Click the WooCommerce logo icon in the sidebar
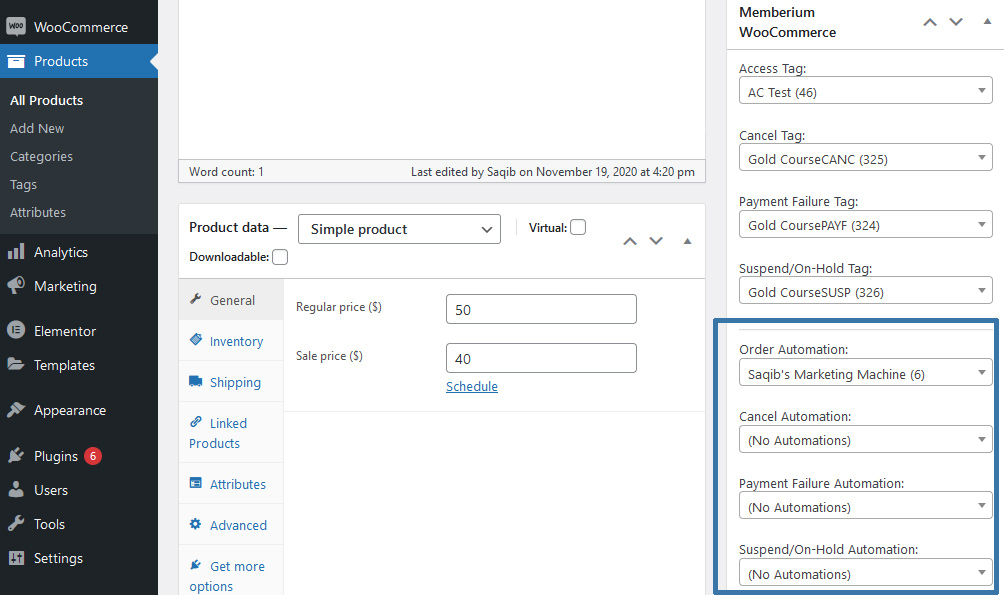This screenshot has width=1004, height=595. [16, 26]
